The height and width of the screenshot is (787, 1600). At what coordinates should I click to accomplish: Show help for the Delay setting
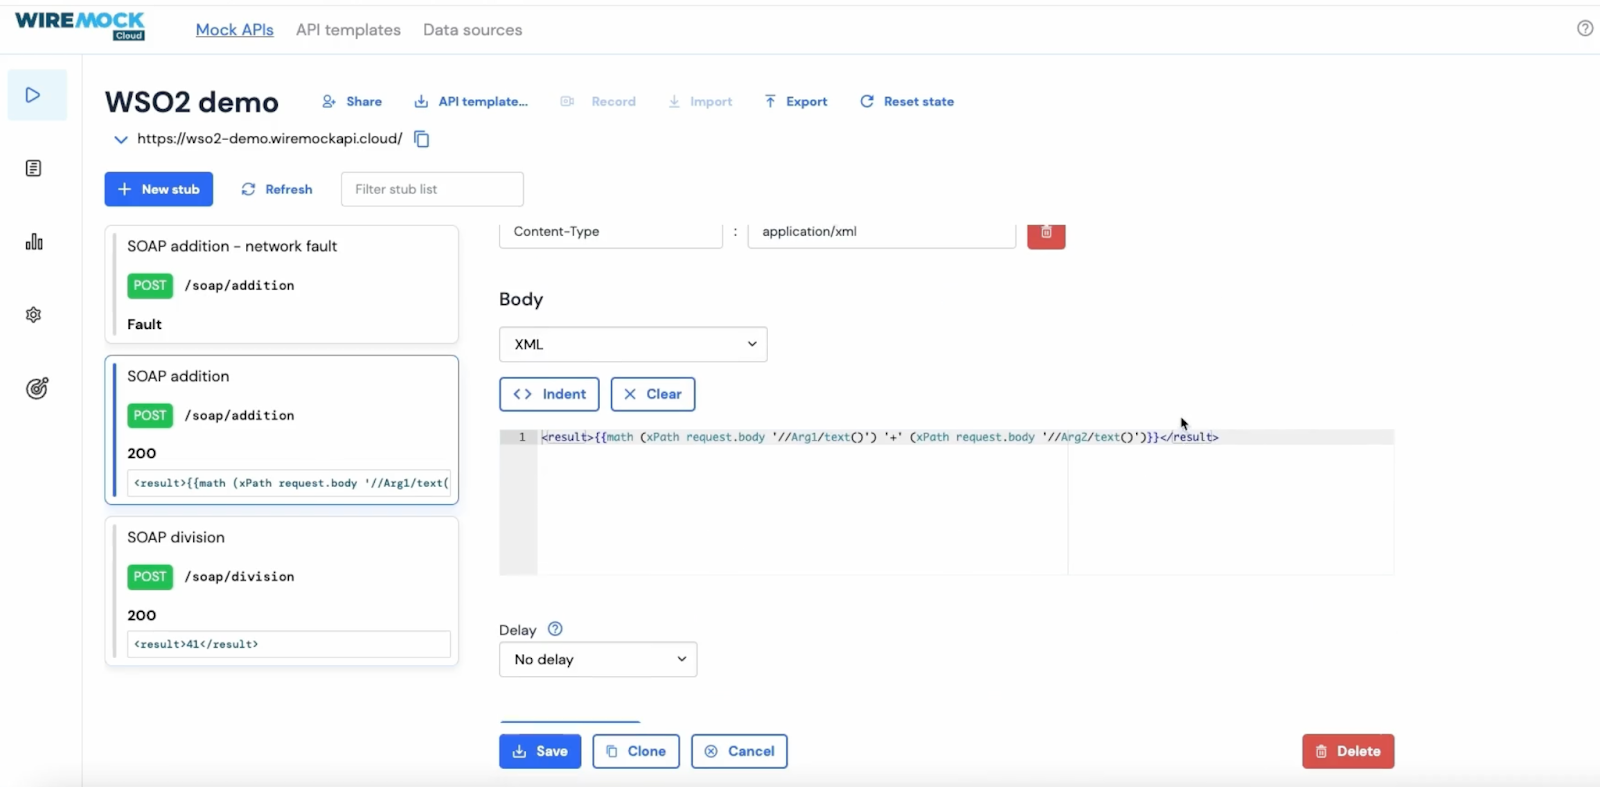click(555, 629)
